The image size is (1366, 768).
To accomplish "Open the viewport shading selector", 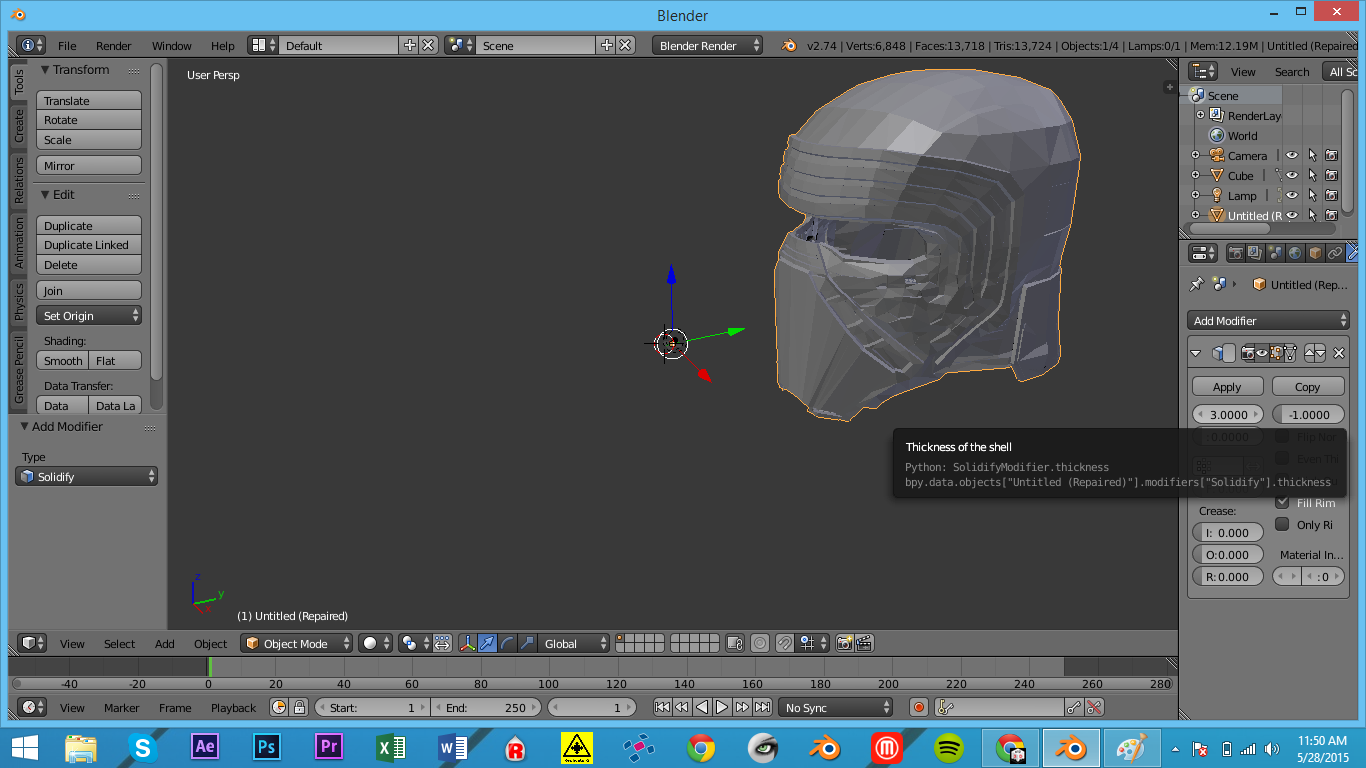I will [x=376, y=643].
